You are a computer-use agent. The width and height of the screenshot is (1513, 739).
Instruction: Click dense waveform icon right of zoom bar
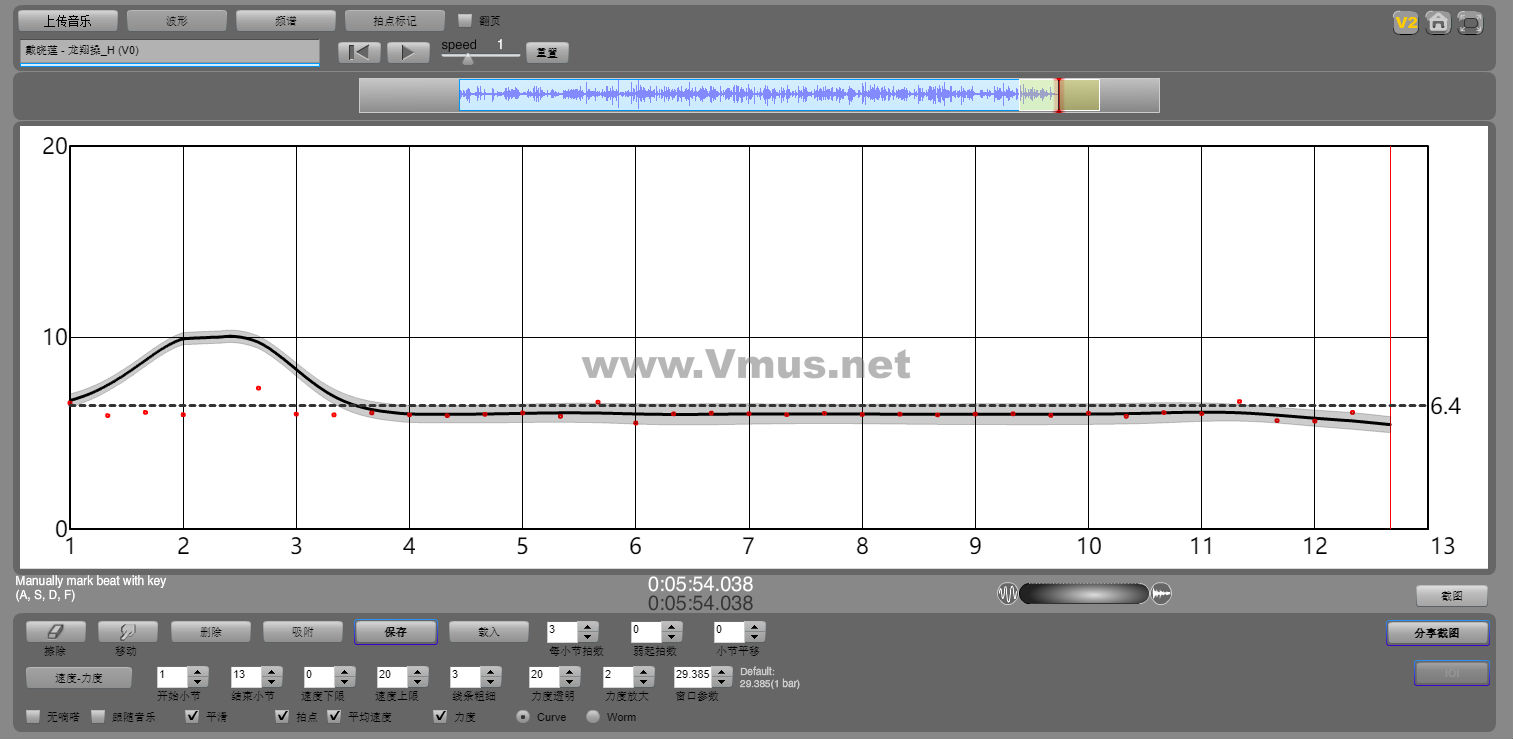click(1161, 594)
